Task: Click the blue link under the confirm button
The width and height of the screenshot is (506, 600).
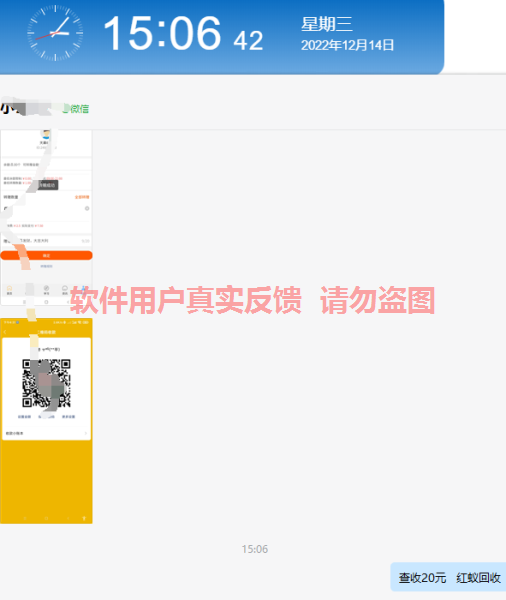Action: coord(46,266)
